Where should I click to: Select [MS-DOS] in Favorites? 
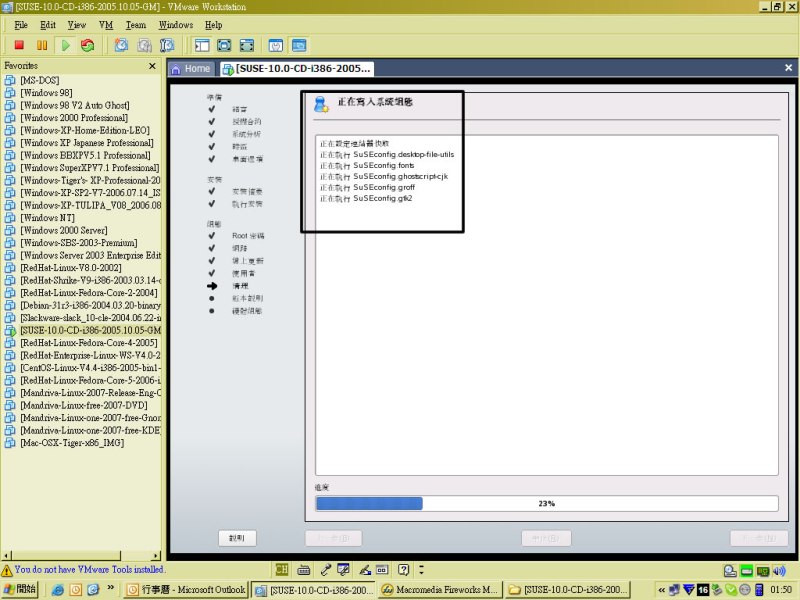pos(39,80)
